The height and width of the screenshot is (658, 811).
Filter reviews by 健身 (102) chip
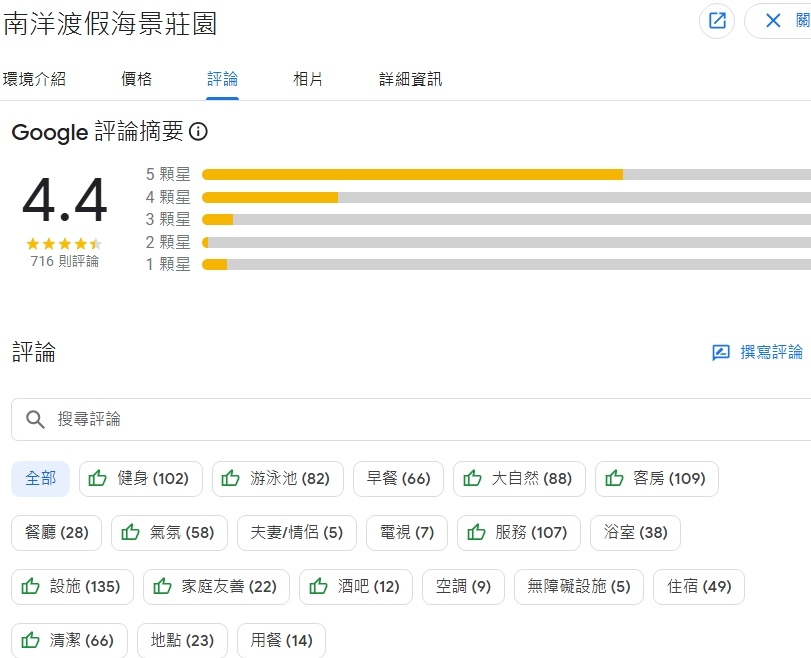click(141, 479)
